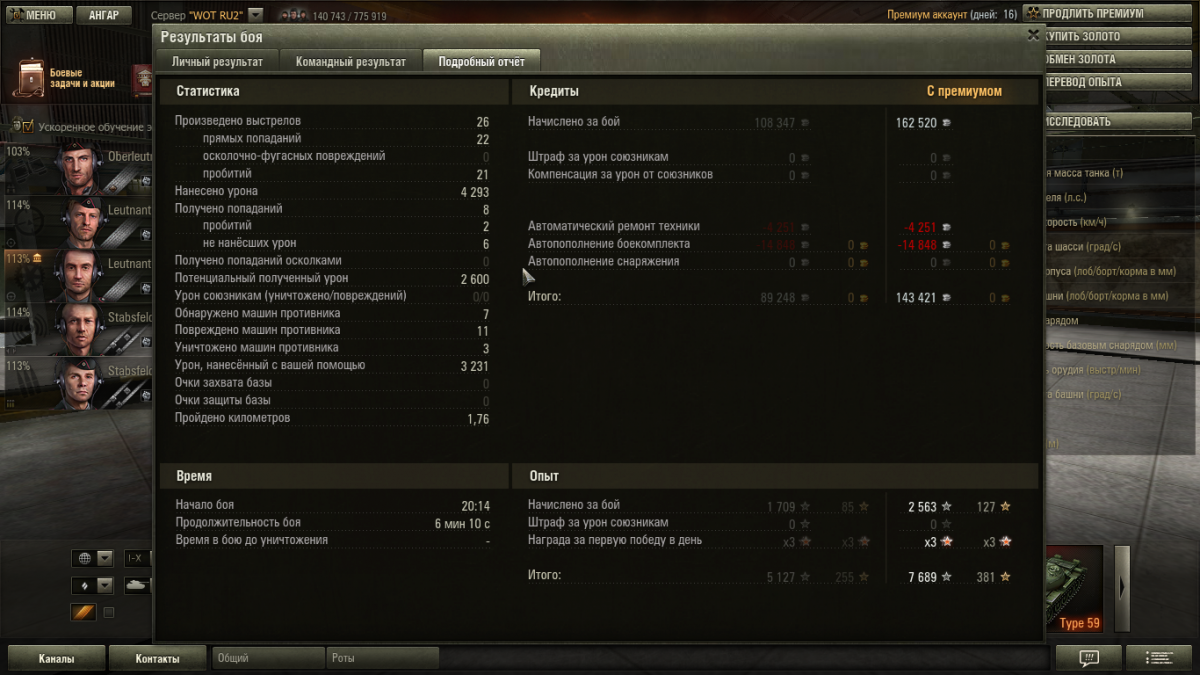Toggle the accelerated crew training checkbox

click(27, 127)
